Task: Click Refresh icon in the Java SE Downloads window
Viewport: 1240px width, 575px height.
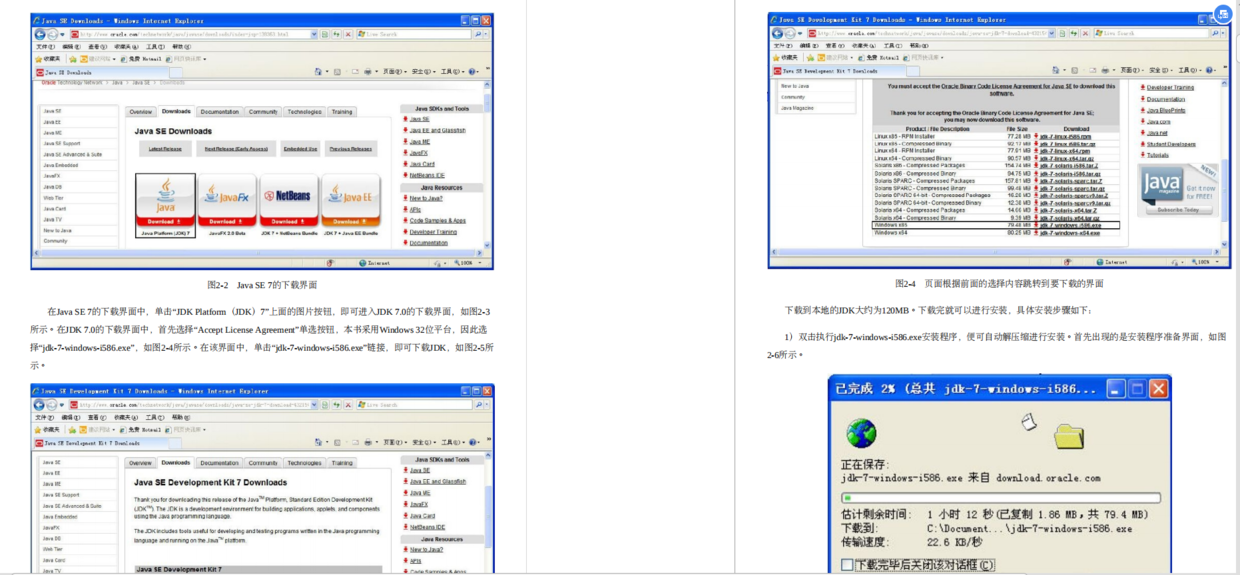Action: [336, 33]
